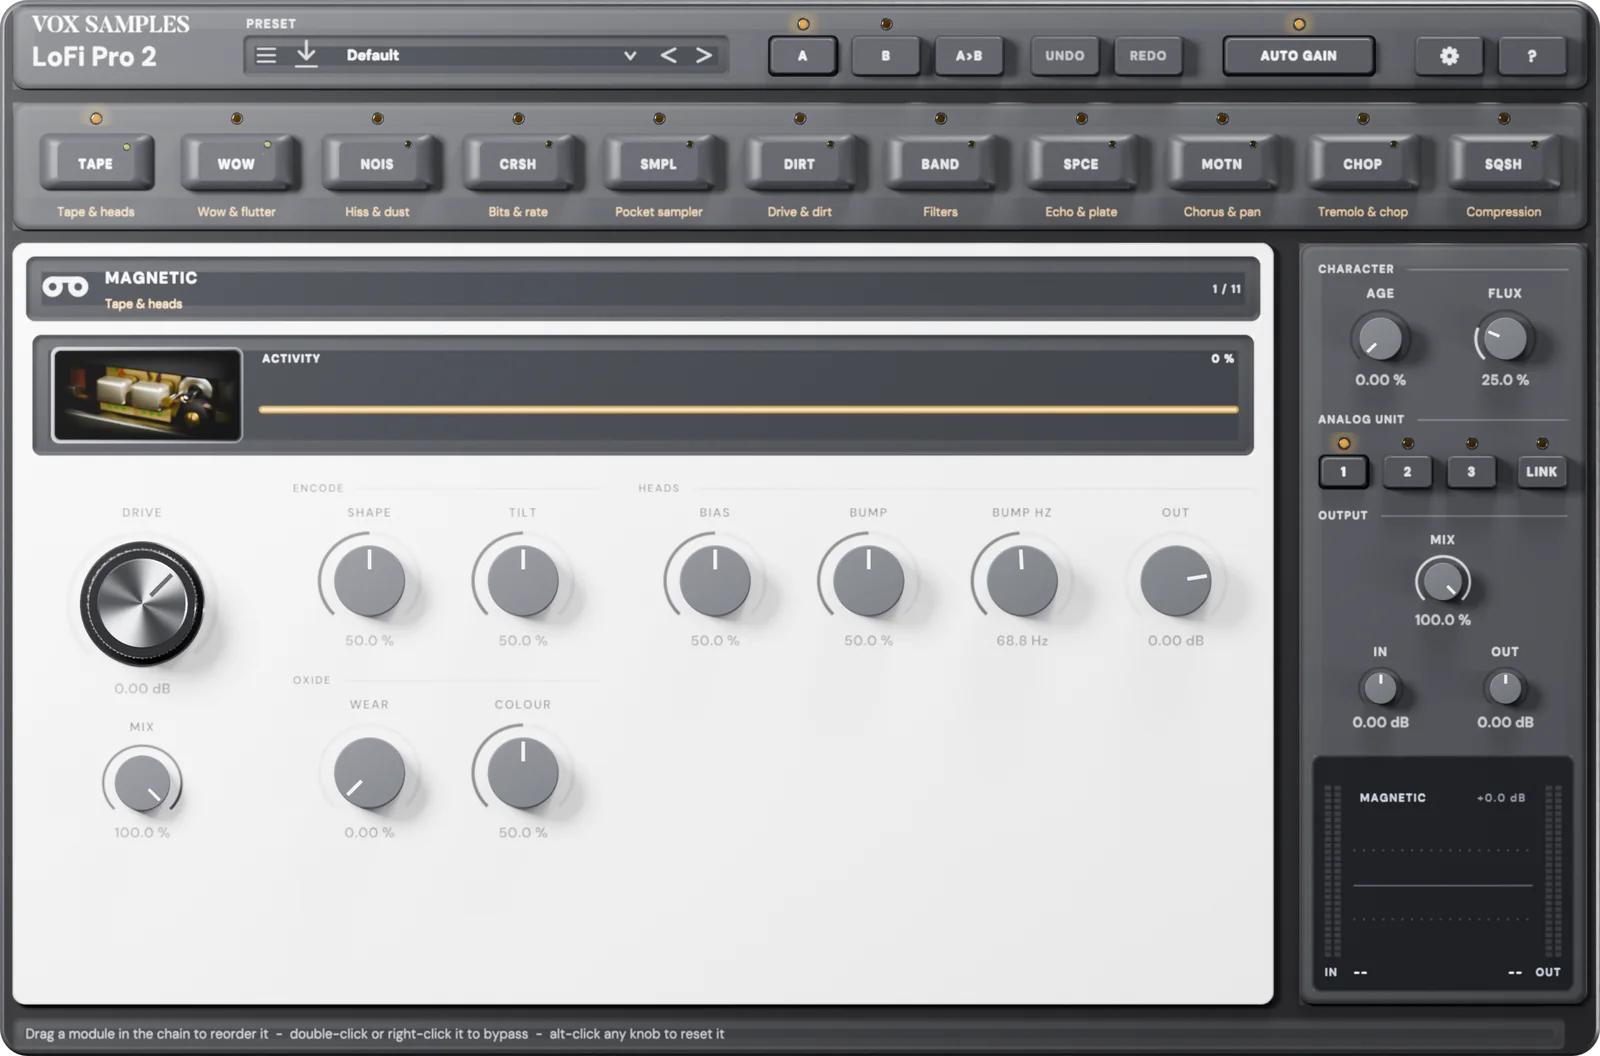Select the MOTN chorus module
1600x1056 pixels.
tap(1222, 163)
